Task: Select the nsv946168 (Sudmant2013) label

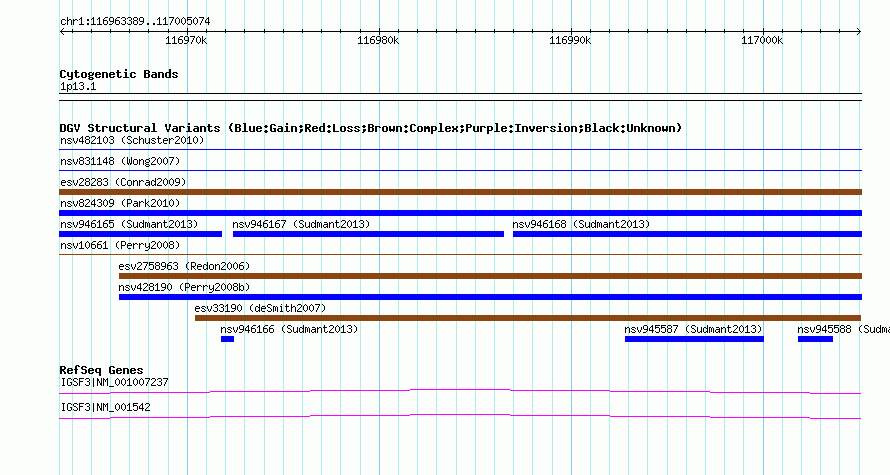Action: pos(581,224)
